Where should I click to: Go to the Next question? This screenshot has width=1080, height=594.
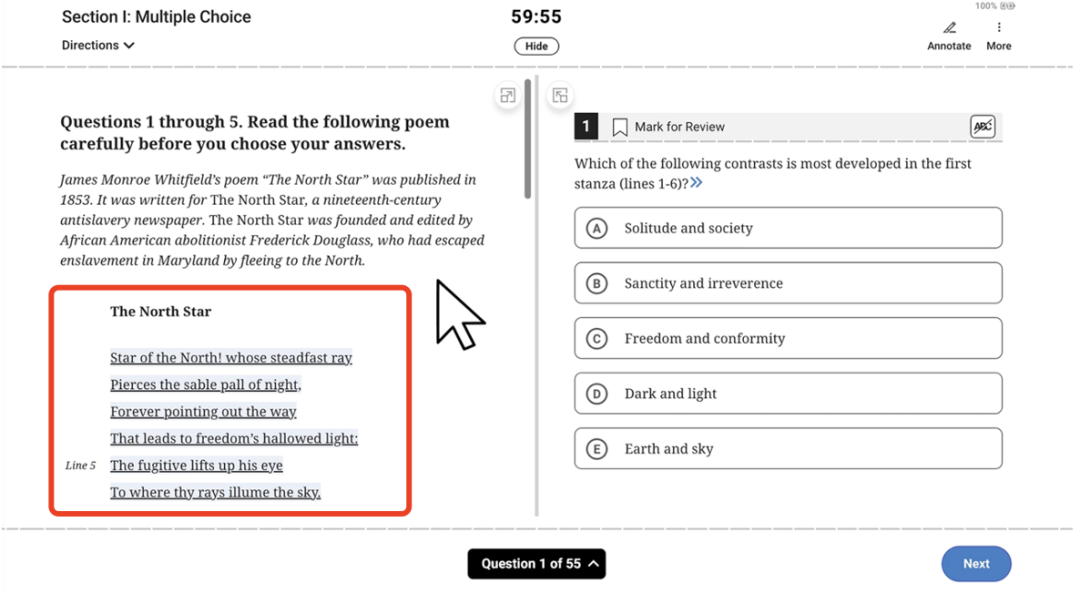coord(976,564)
